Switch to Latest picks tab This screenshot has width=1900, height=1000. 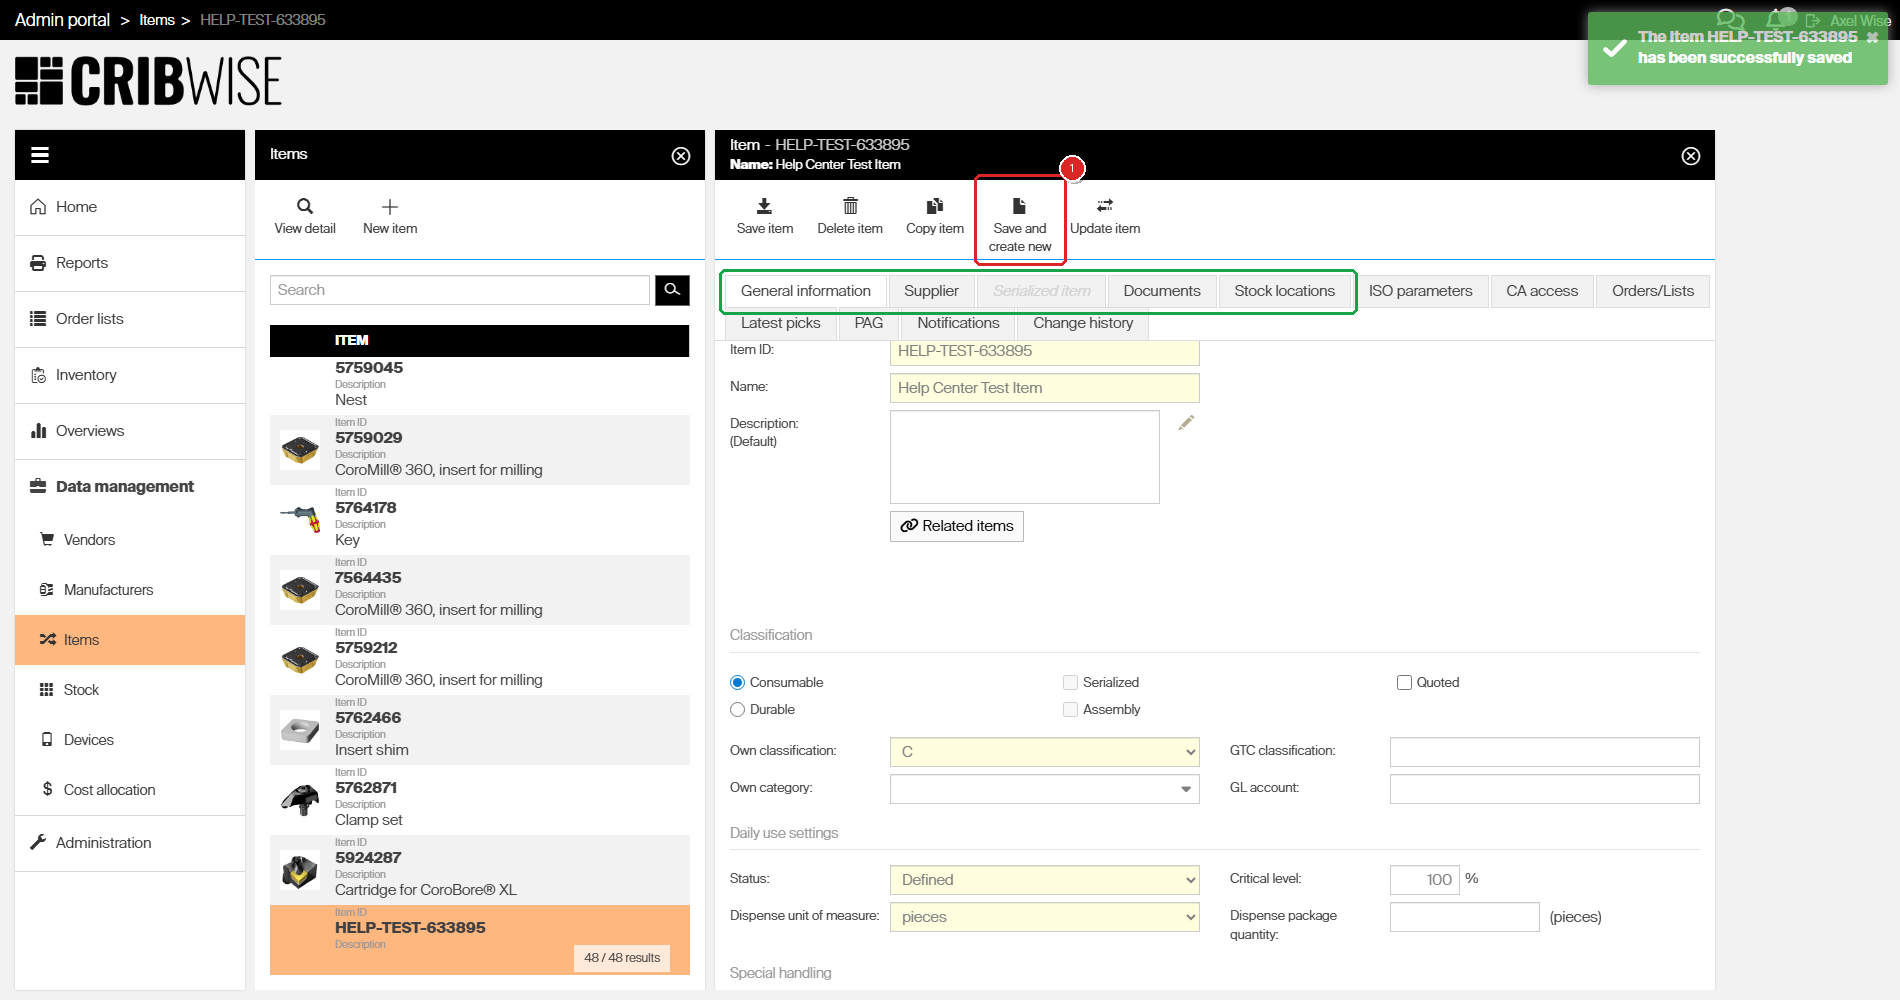point(780,324)
